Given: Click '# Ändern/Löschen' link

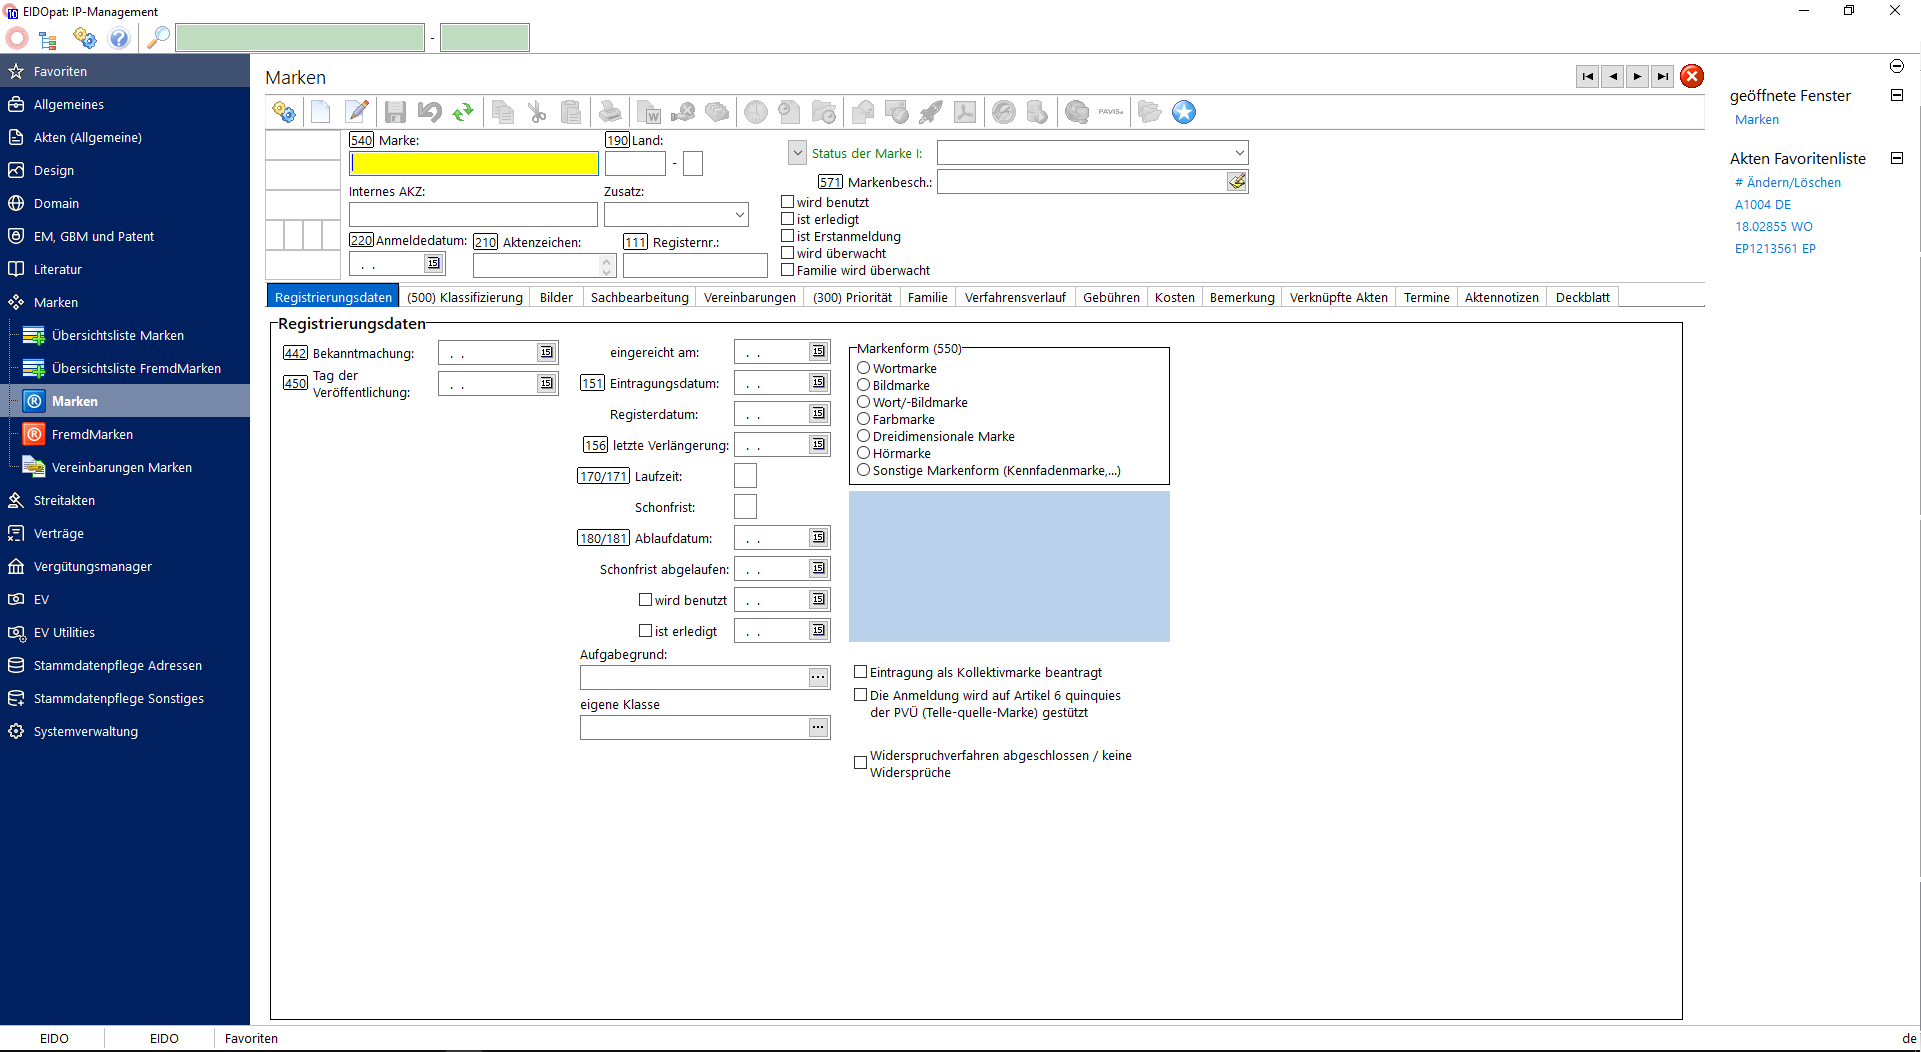Looking at the screenshot, I should [1788, 182].
